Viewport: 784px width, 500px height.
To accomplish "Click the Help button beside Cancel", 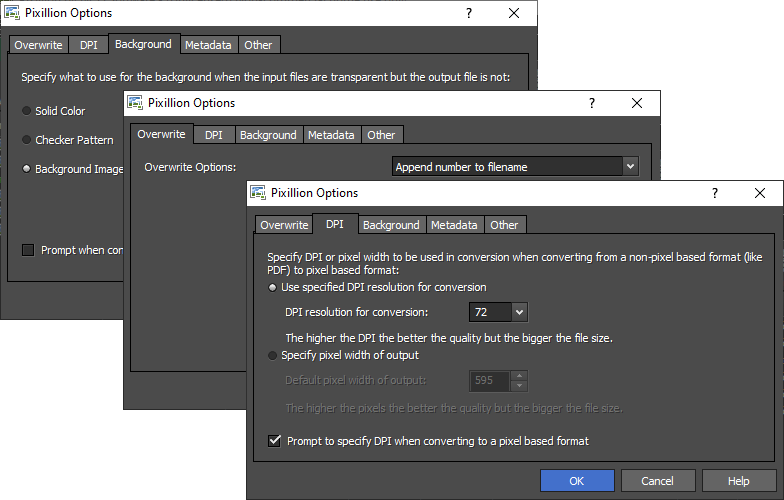I will (738, 481).
